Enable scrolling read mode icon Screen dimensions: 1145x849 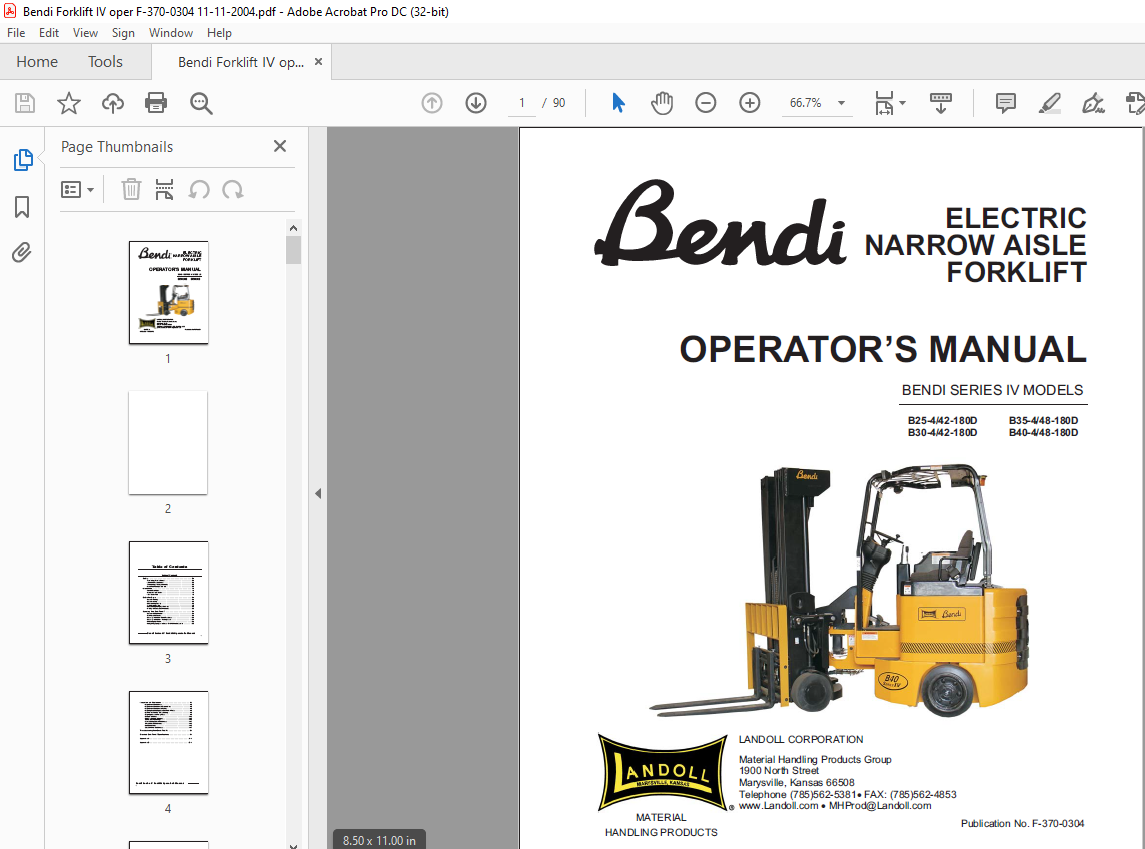click(x=940, y=103)
